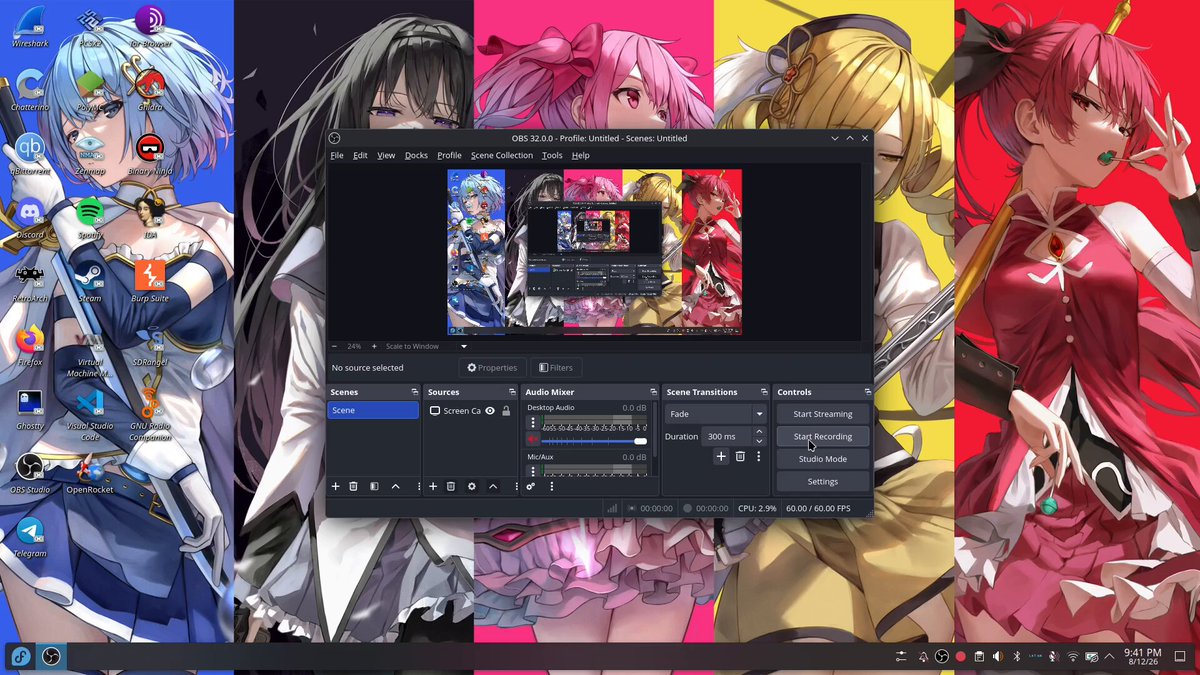The image size is (1200, 675).
Task: Remove scene transition with the trash icon
Action: click(x=740, y=456)
